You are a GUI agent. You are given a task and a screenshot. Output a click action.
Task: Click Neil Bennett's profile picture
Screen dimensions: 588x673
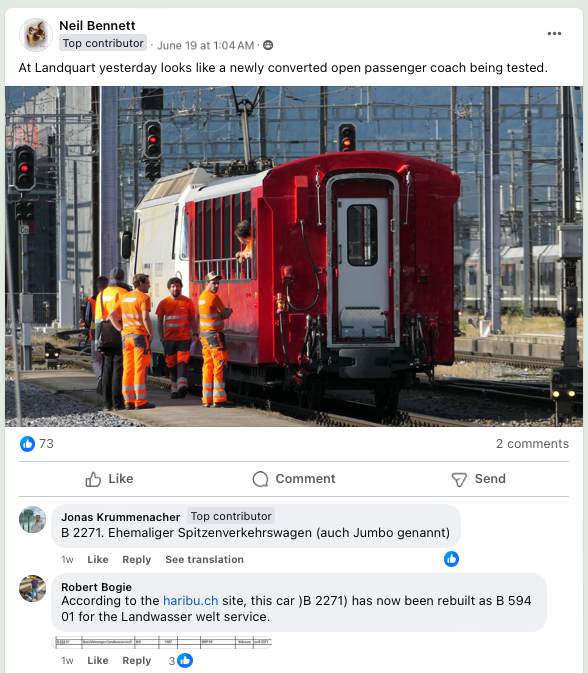tap(36, 35)
